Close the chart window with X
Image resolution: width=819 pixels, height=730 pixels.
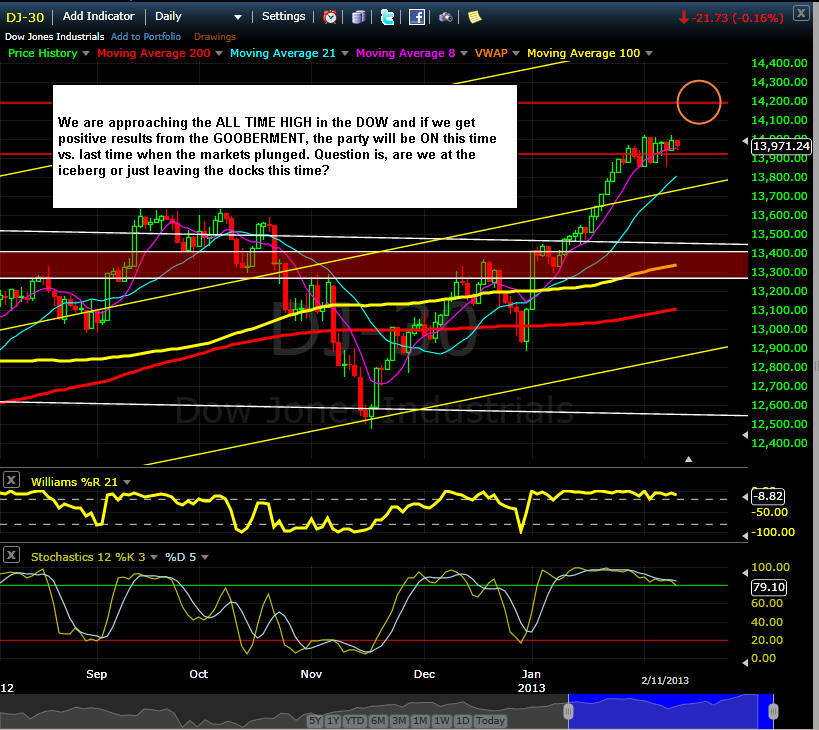pos(801,13)
